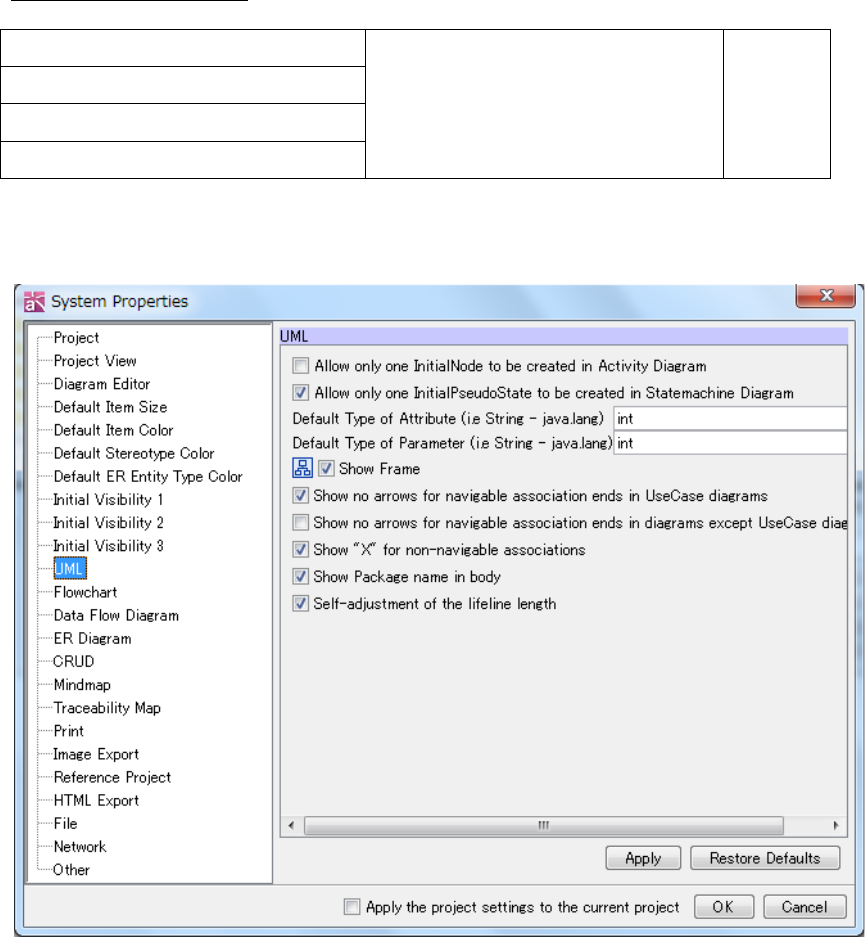865x937 pixels.
Task: Confirm with the OK button
Action: (x=723, y=907)
